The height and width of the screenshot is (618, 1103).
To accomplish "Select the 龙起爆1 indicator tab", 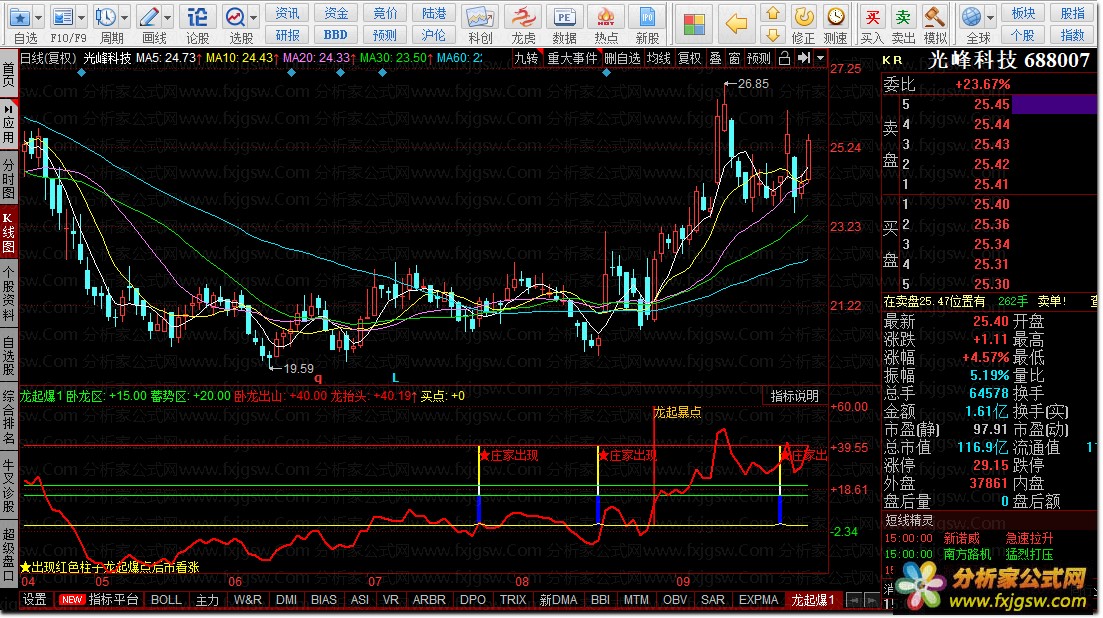I will [x=812, y=600].
